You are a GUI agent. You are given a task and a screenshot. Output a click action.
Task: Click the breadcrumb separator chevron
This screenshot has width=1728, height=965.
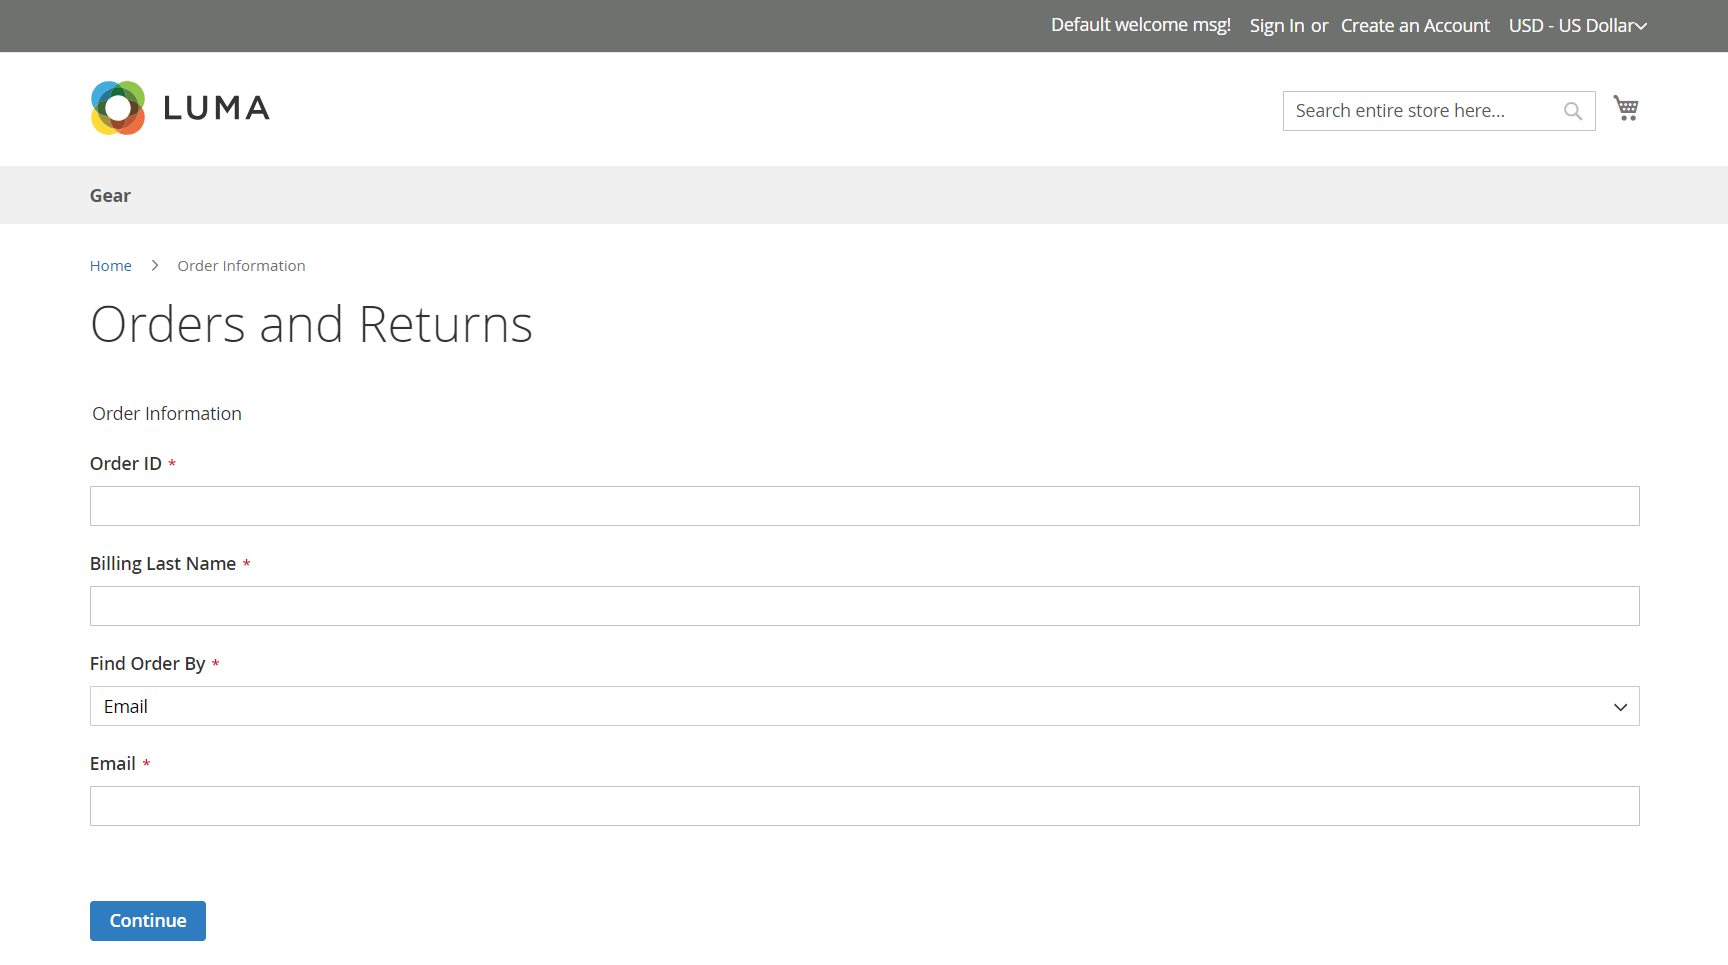pos(155,266)
